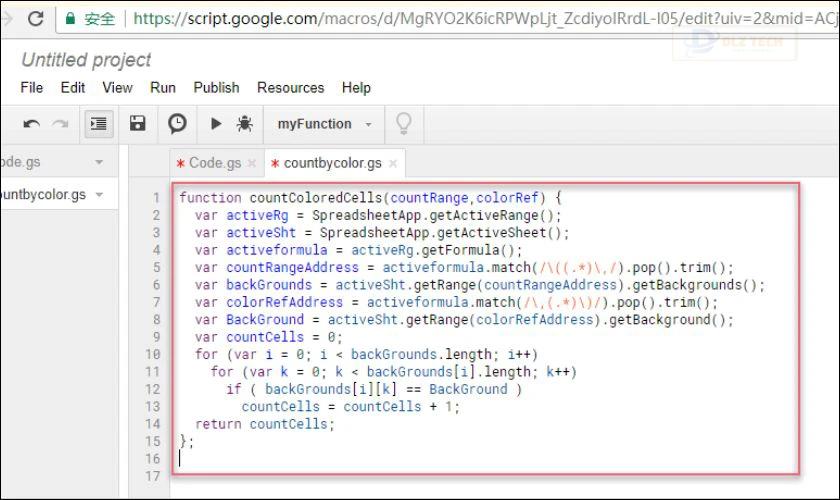The height and width of the screenshot is (500, 840).
Task: Select Code.gs in the file sidebar
Action: pyautogui.click(x=20, y=162)
